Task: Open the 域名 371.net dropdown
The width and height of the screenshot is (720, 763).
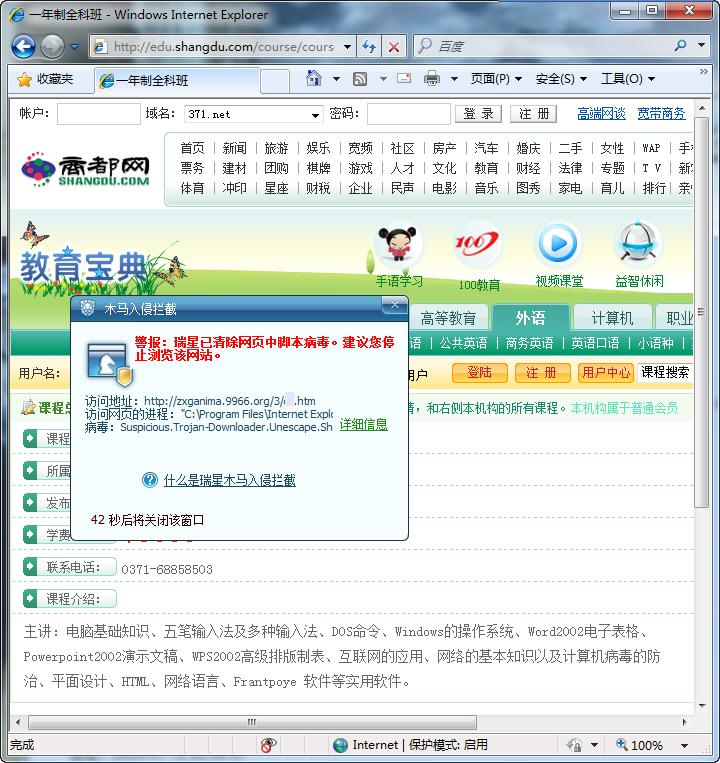Action: [315, 115]
